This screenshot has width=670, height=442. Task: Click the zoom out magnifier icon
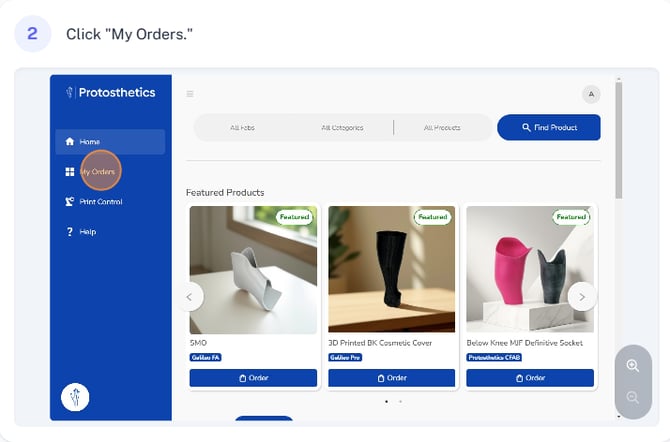[x=633, y=398]
